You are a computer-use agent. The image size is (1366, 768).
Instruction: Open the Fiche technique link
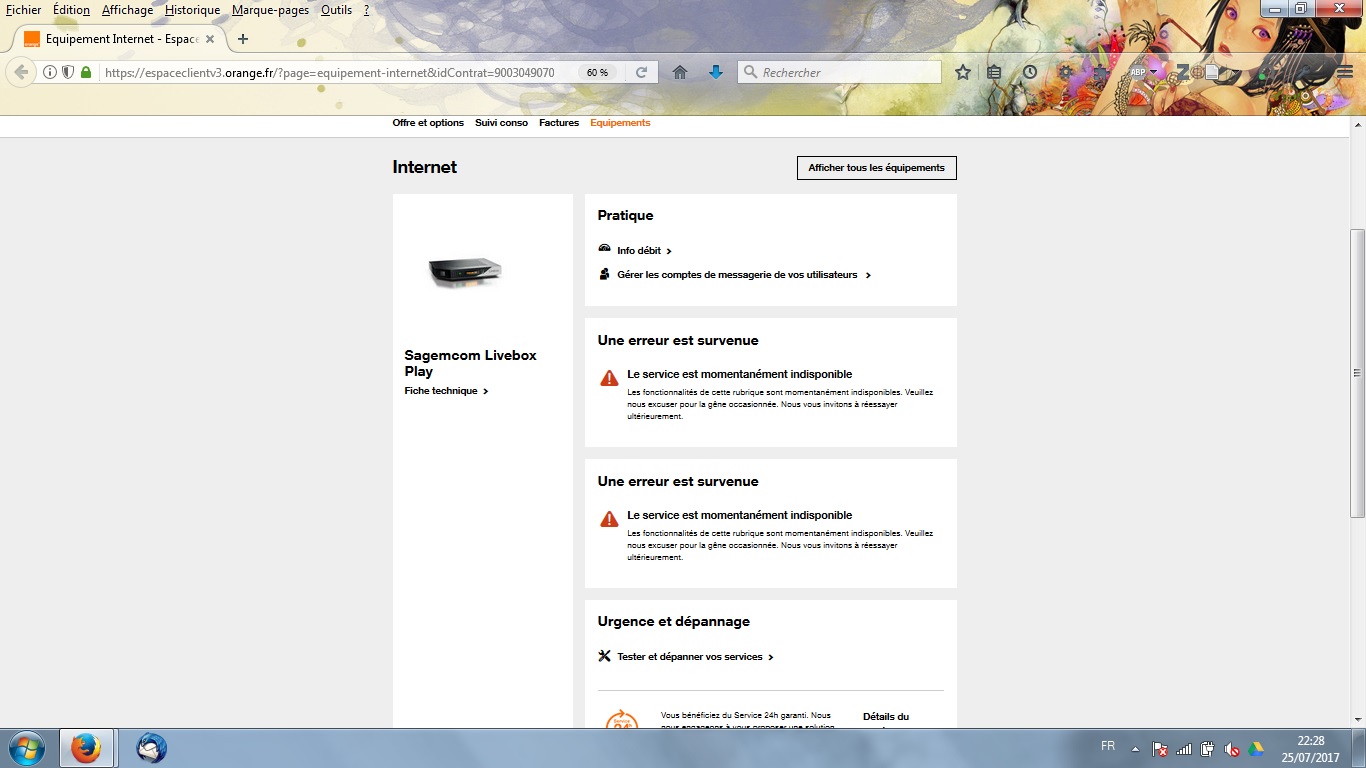tap(446, 391)
